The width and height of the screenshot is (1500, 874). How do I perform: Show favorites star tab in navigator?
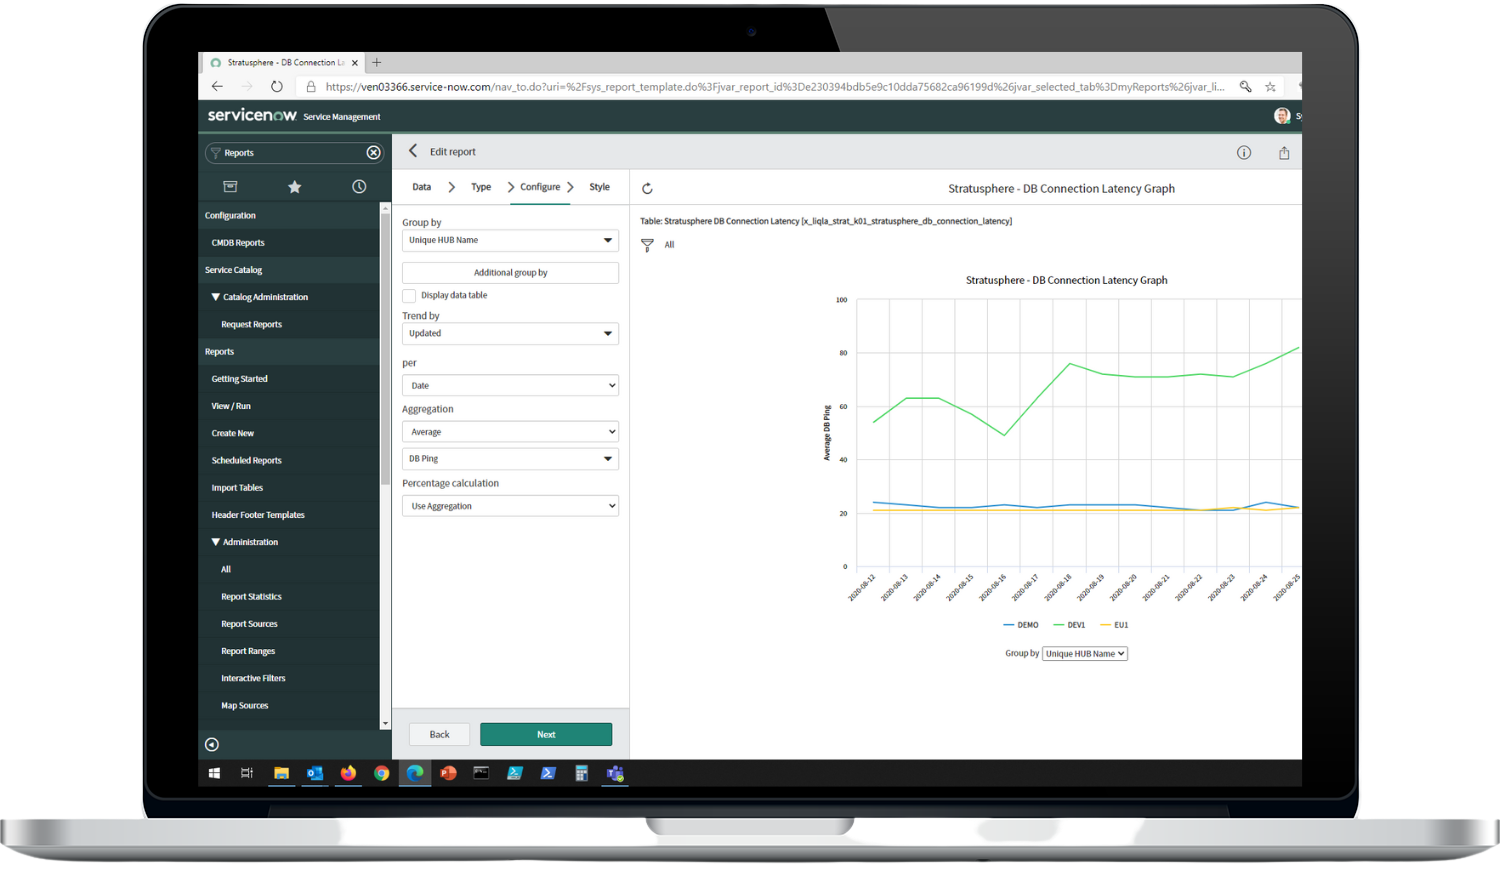tap(294, 187)
